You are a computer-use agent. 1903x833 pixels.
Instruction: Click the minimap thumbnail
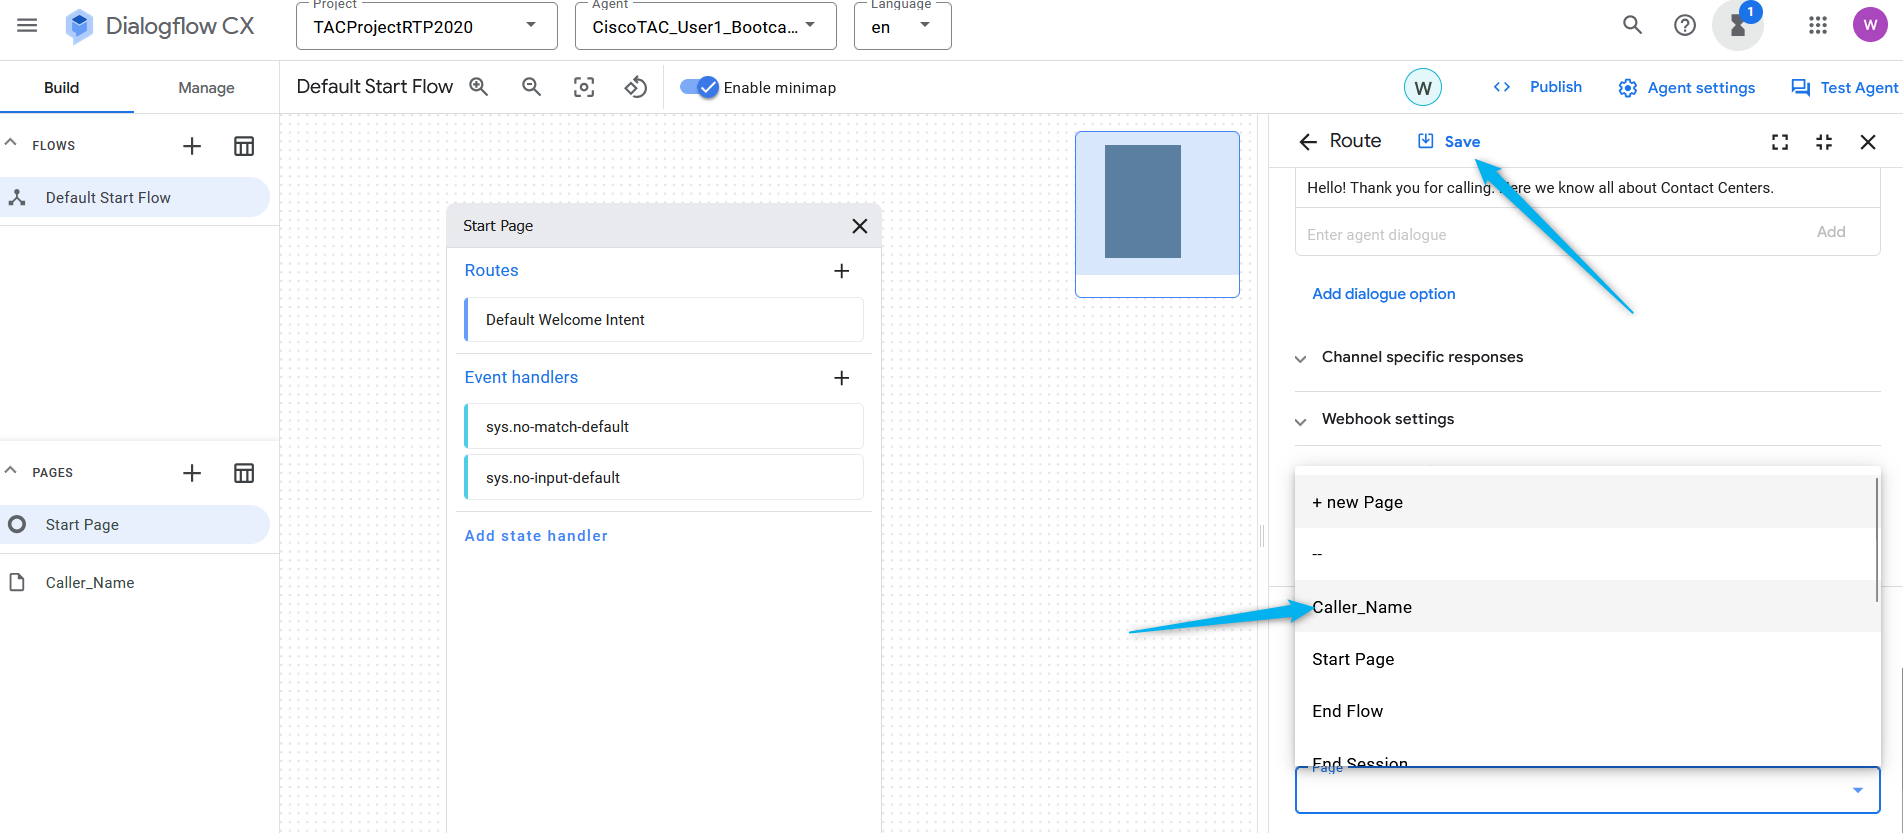(1157, 214)
